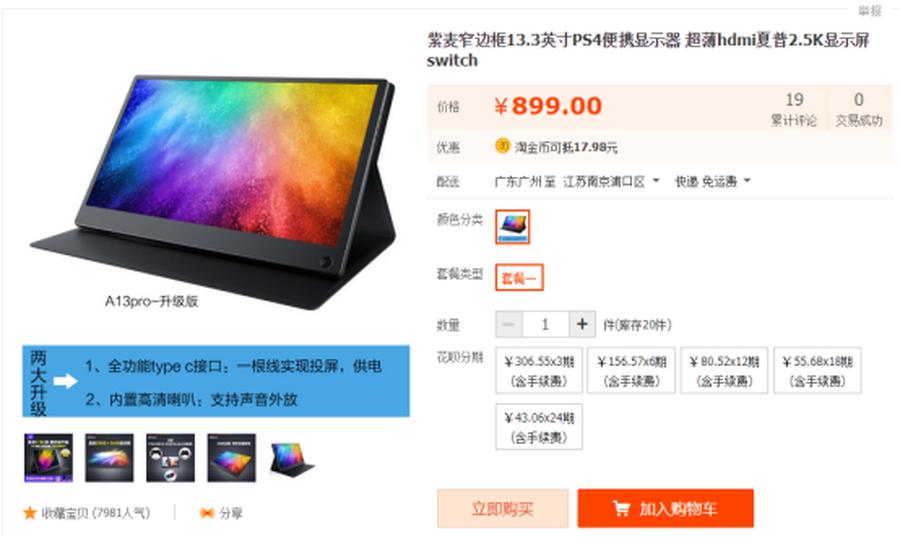Choose the ¥43.06x24期 installment plan
This screenshot has height=538, width=900.
pyautogui.click(x=539, y=427)
